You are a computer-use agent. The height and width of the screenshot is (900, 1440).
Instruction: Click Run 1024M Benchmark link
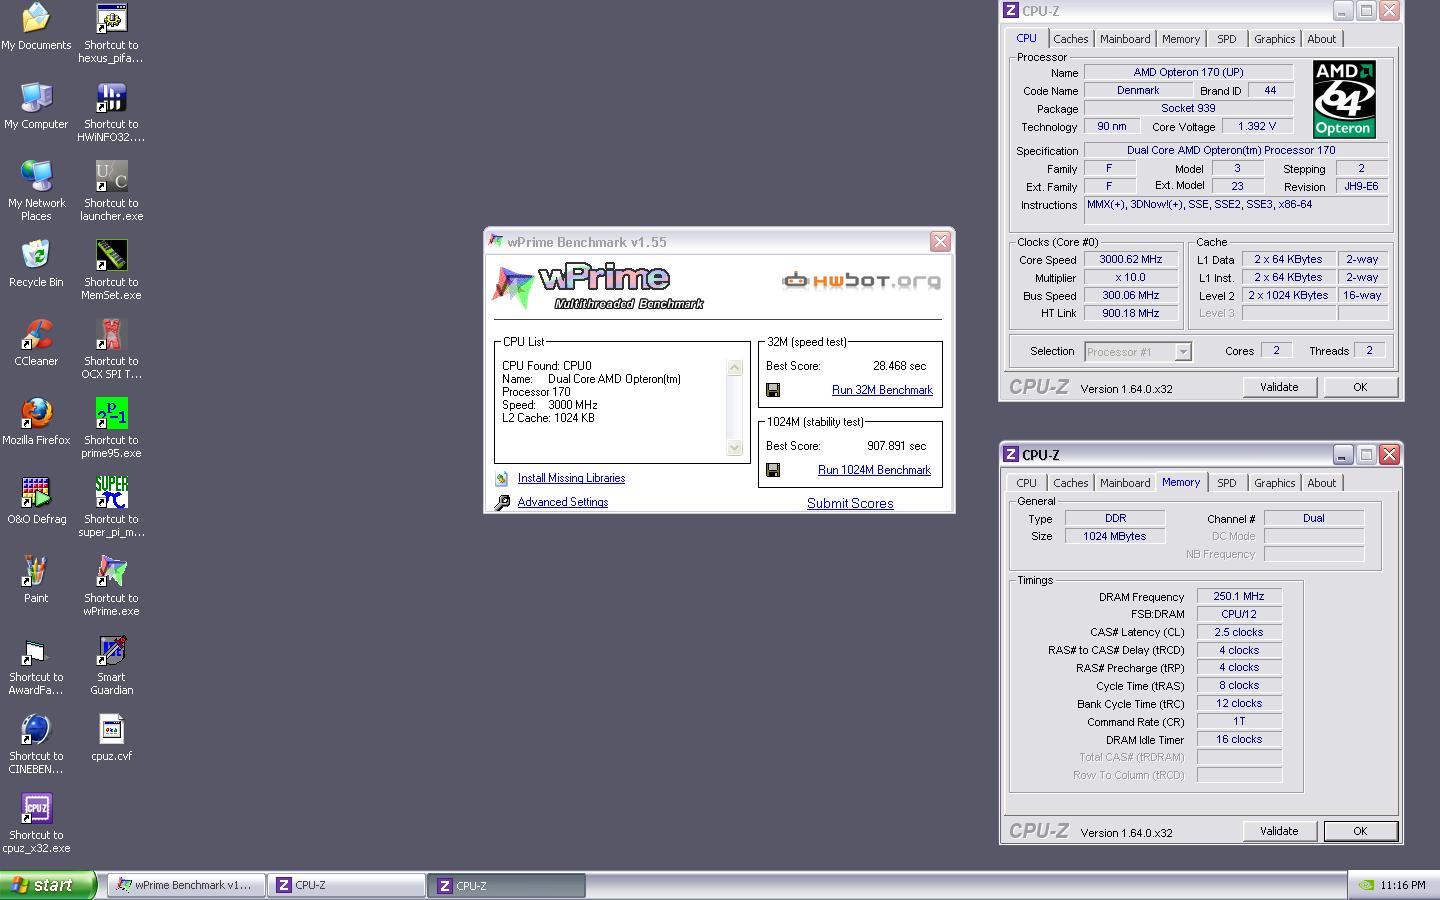874,470
